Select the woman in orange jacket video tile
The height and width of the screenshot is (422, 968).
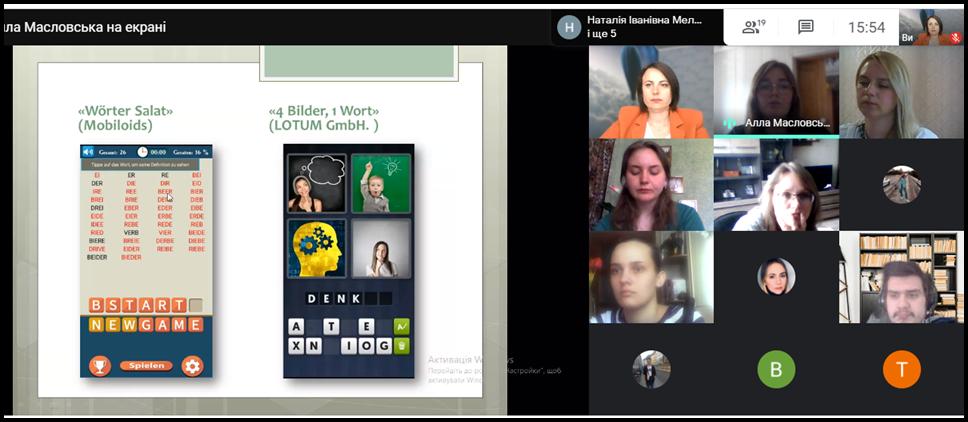pos(651,92)
